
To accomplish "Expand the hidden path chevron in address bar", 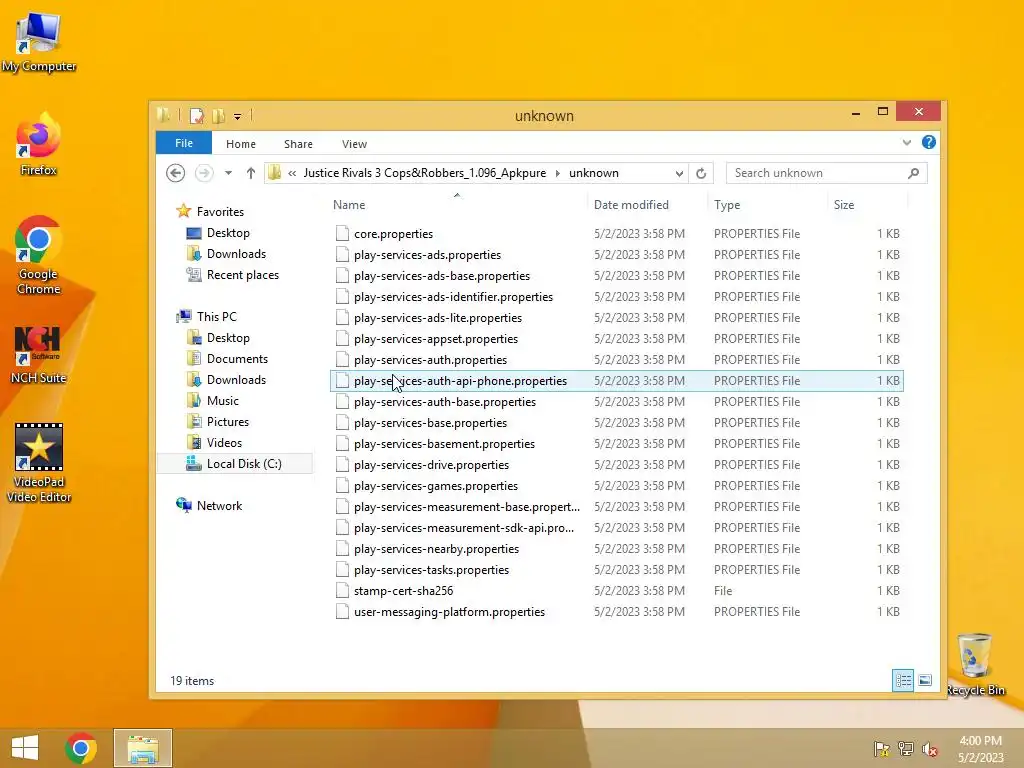I will (x=292, y=173).
